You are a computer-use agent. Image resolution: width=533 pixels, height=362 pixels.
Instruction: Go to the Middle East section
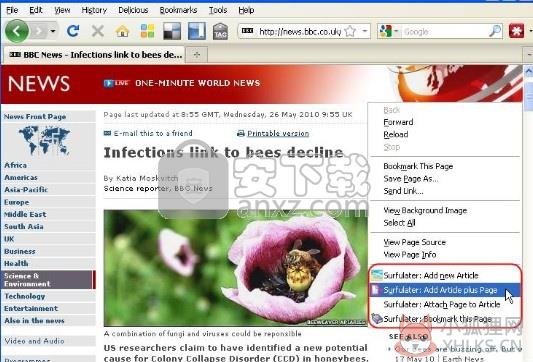[x=25, y=214]
